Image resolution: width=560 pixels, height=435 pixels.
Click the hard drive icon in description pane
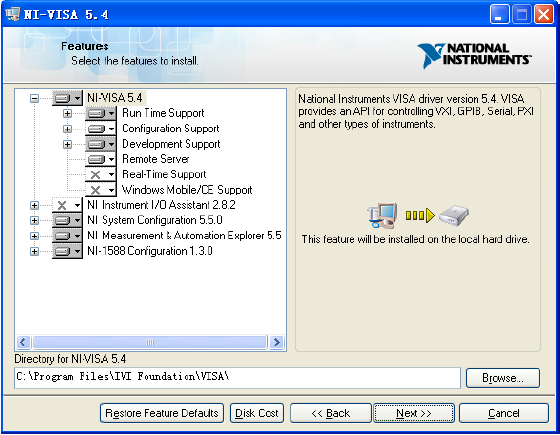[x=454, y=215]
